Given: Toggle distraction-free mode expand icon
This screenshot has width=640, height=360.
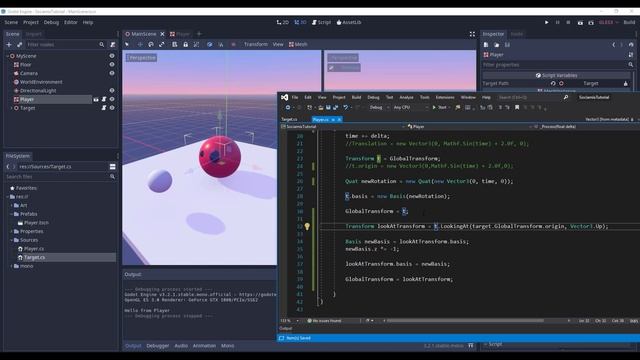Looking at the screenshot, I should tap(472, 34).
